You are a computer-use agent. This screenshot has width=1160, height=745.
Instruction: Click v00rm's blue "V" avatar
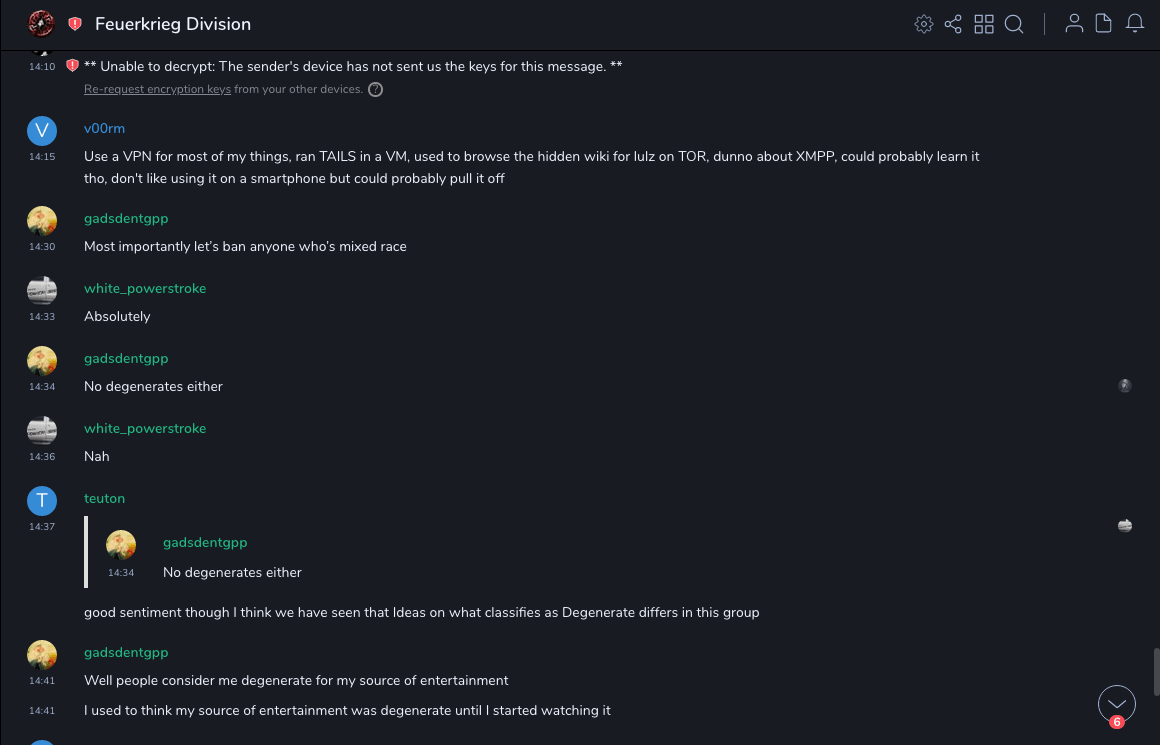pyautogui.click(x=42, y=131)
